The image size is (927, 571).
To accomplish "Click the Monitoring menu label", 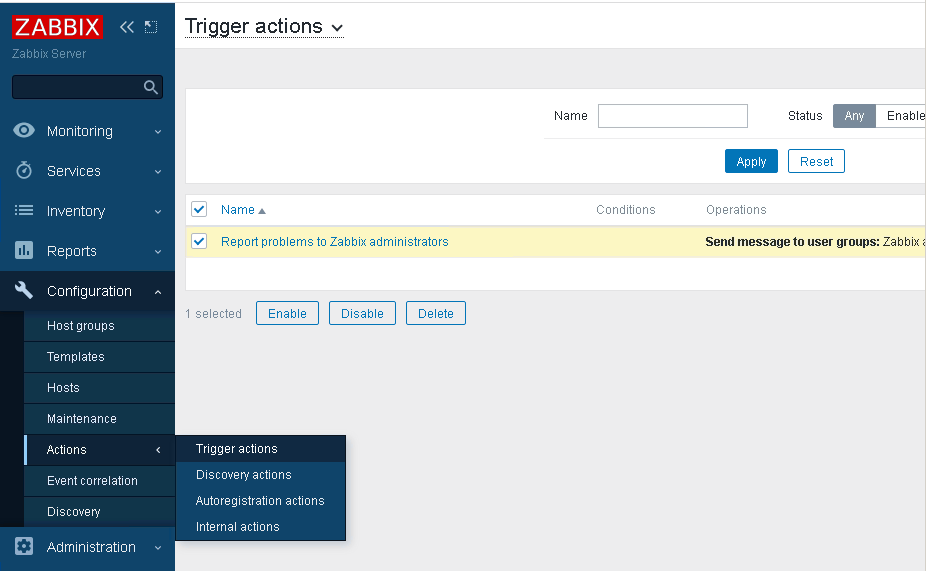I will (80, 131).
